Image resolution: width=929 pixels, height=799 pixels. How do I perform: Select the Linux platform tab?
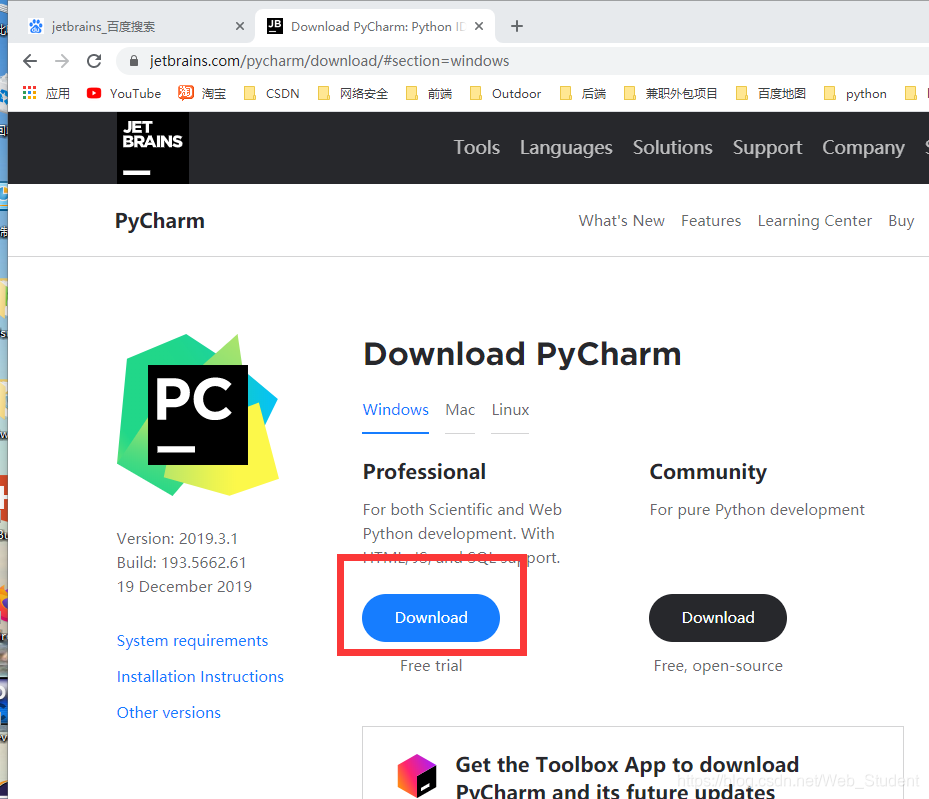[510, 410]
